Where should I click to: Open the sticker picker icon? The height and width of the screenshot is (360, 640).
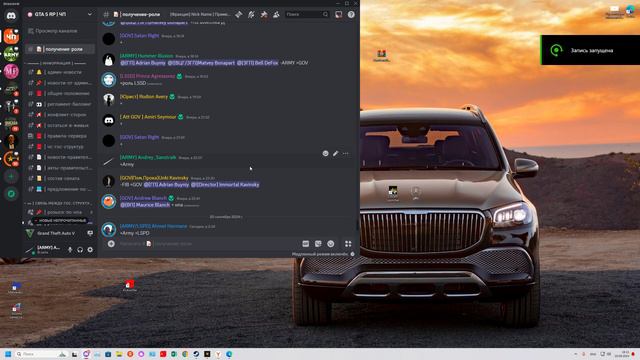[x=318, y=244]
